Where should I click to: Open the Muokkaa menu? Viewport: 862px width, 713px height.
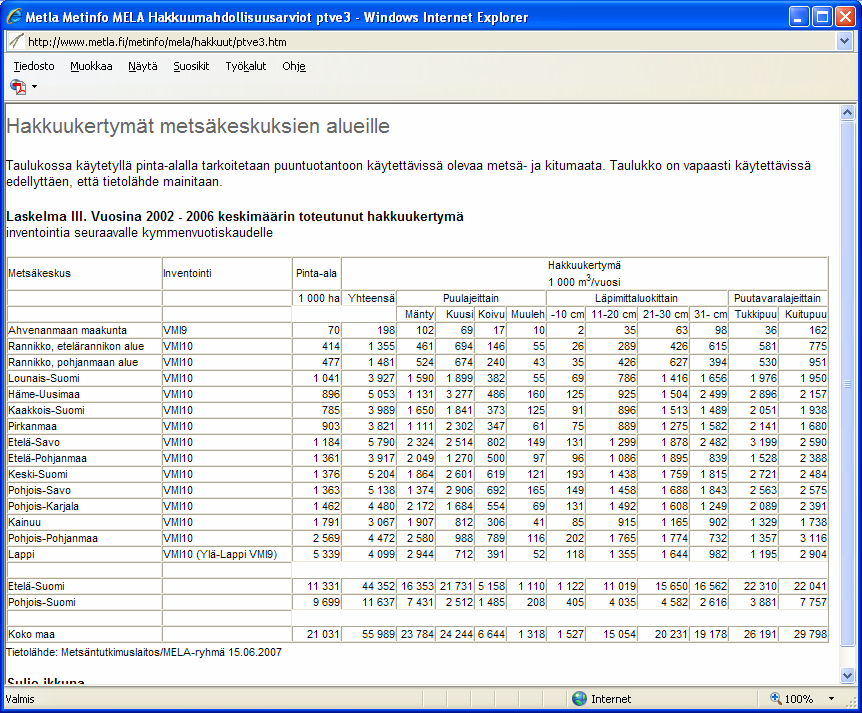coord(91,67)
